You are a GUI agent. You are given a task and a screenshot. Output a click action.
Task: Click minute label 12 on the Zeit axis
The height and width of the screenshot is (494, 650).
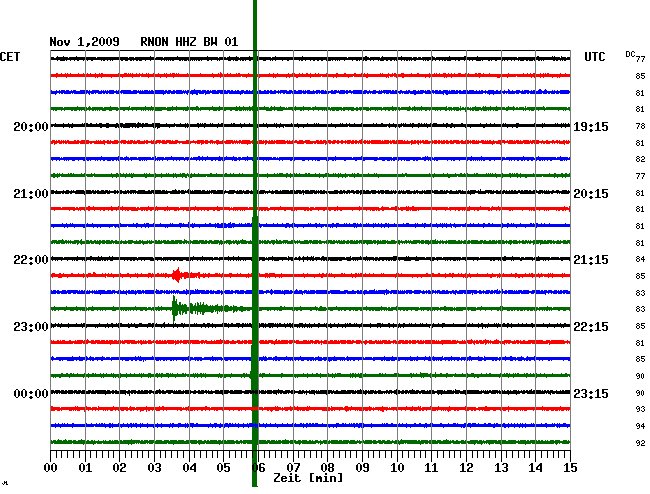click(466, 468)
